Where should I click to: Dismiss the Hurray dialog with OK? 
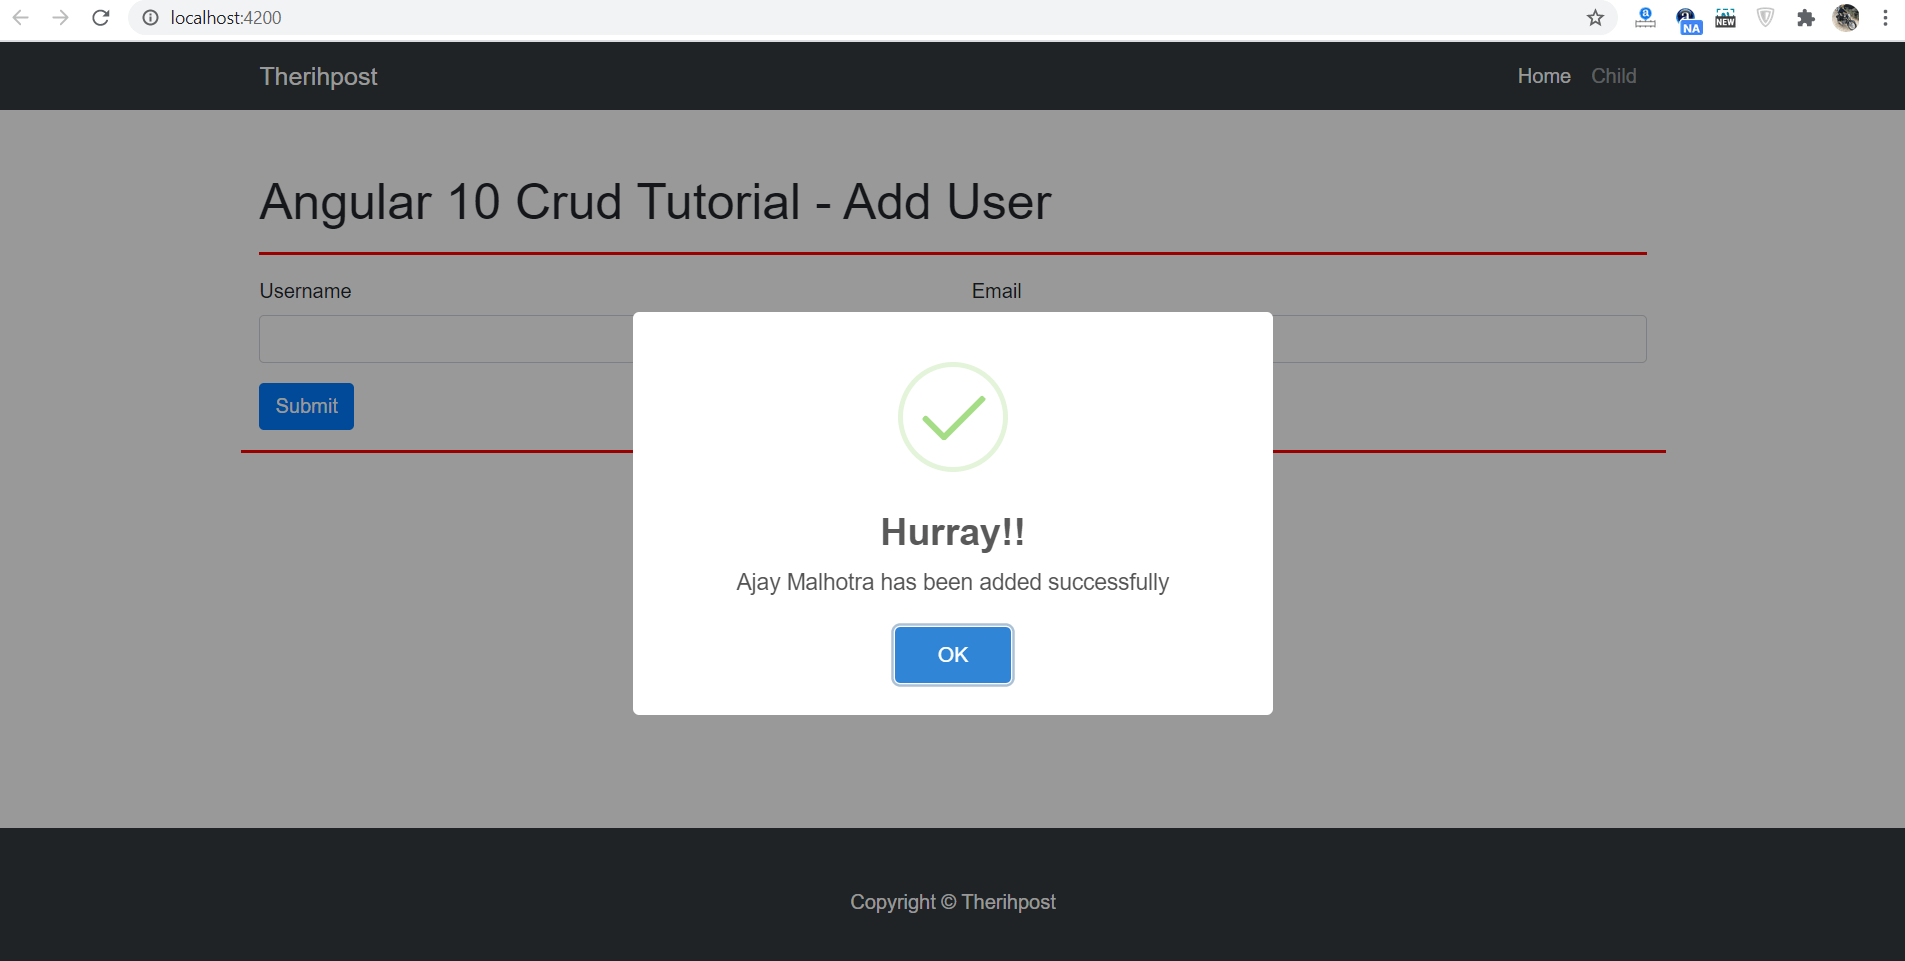point(952,655)
